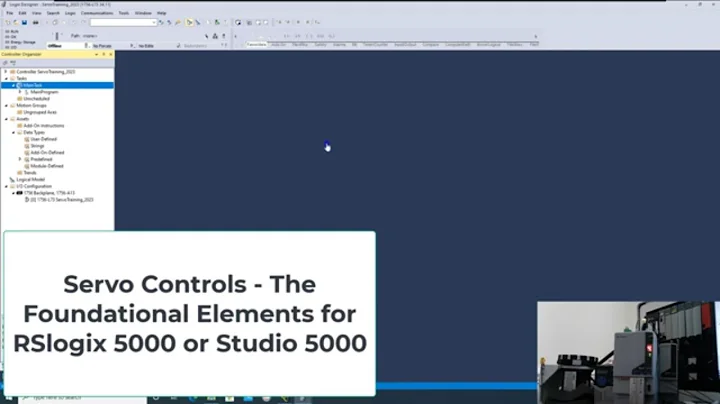
Task: Select the Unscheduled folder
Action: [36, 99]
